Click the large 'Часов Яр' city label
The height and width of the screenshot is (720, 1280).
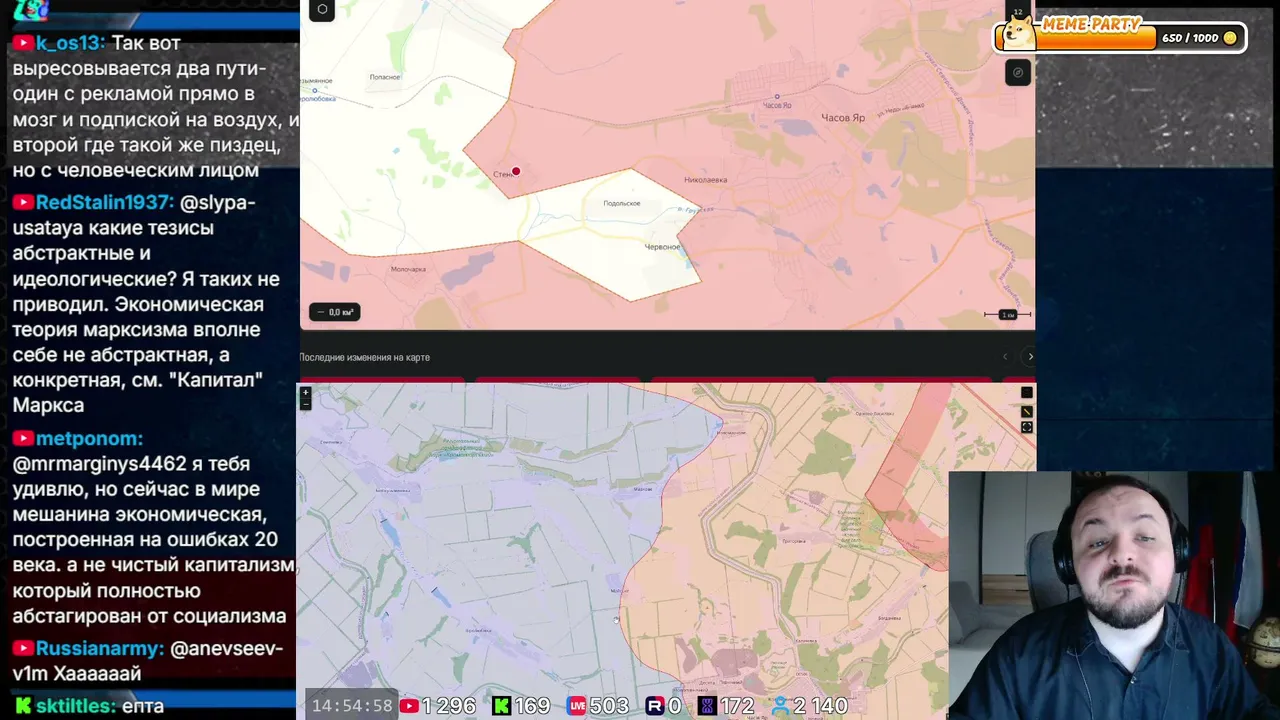click(843, 117)
